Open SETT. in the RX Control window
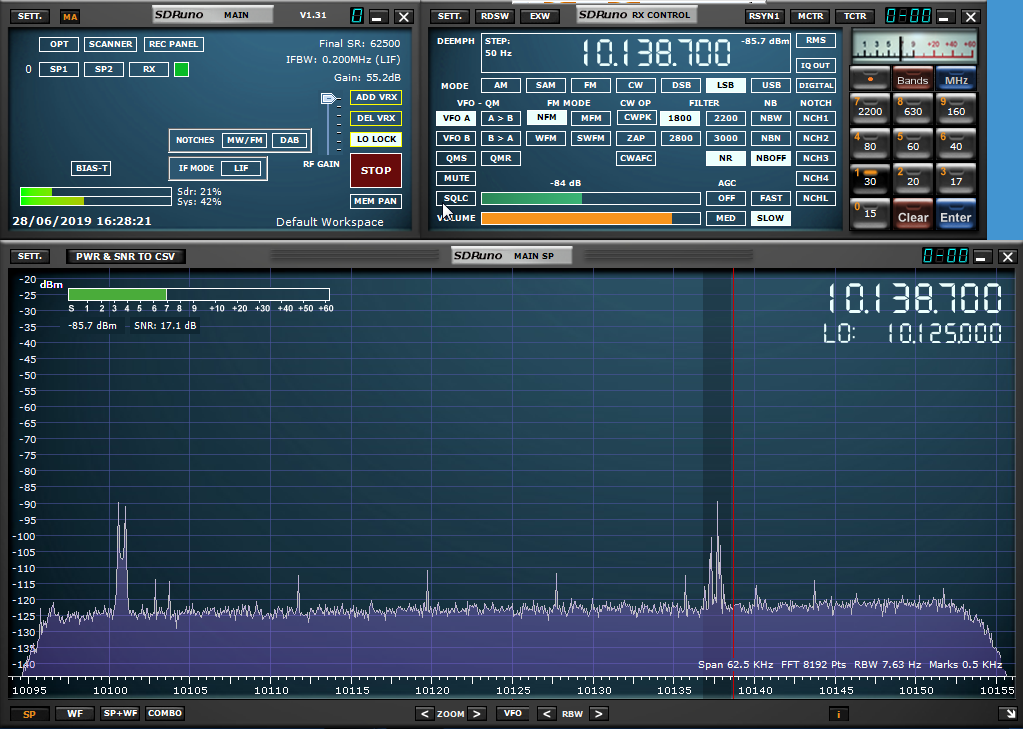Viewport: 1023px width, 729px height. click(450, 16)
